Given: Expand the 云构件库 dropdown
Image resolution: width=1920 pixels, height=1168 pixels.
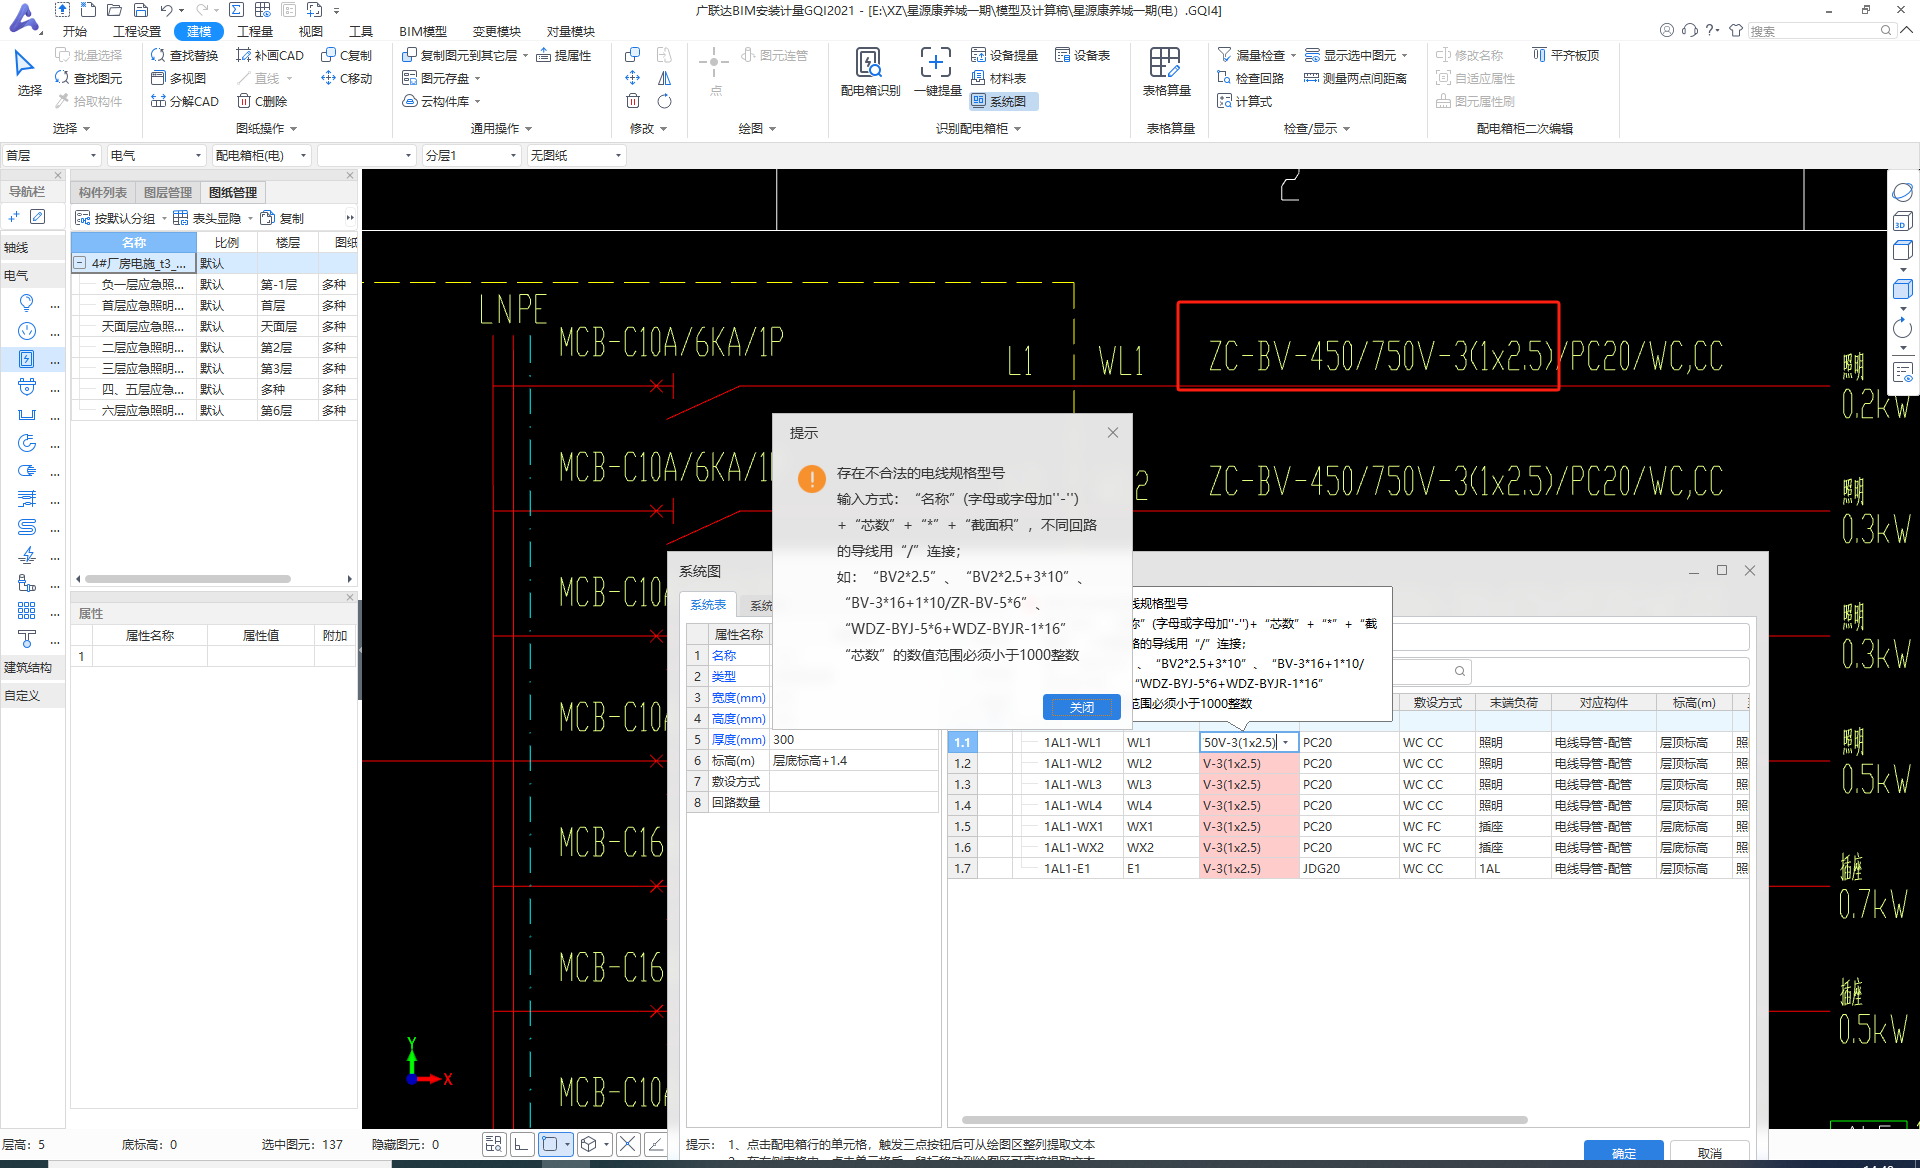Looking at the screenshot, I should [x=477, y=102].
